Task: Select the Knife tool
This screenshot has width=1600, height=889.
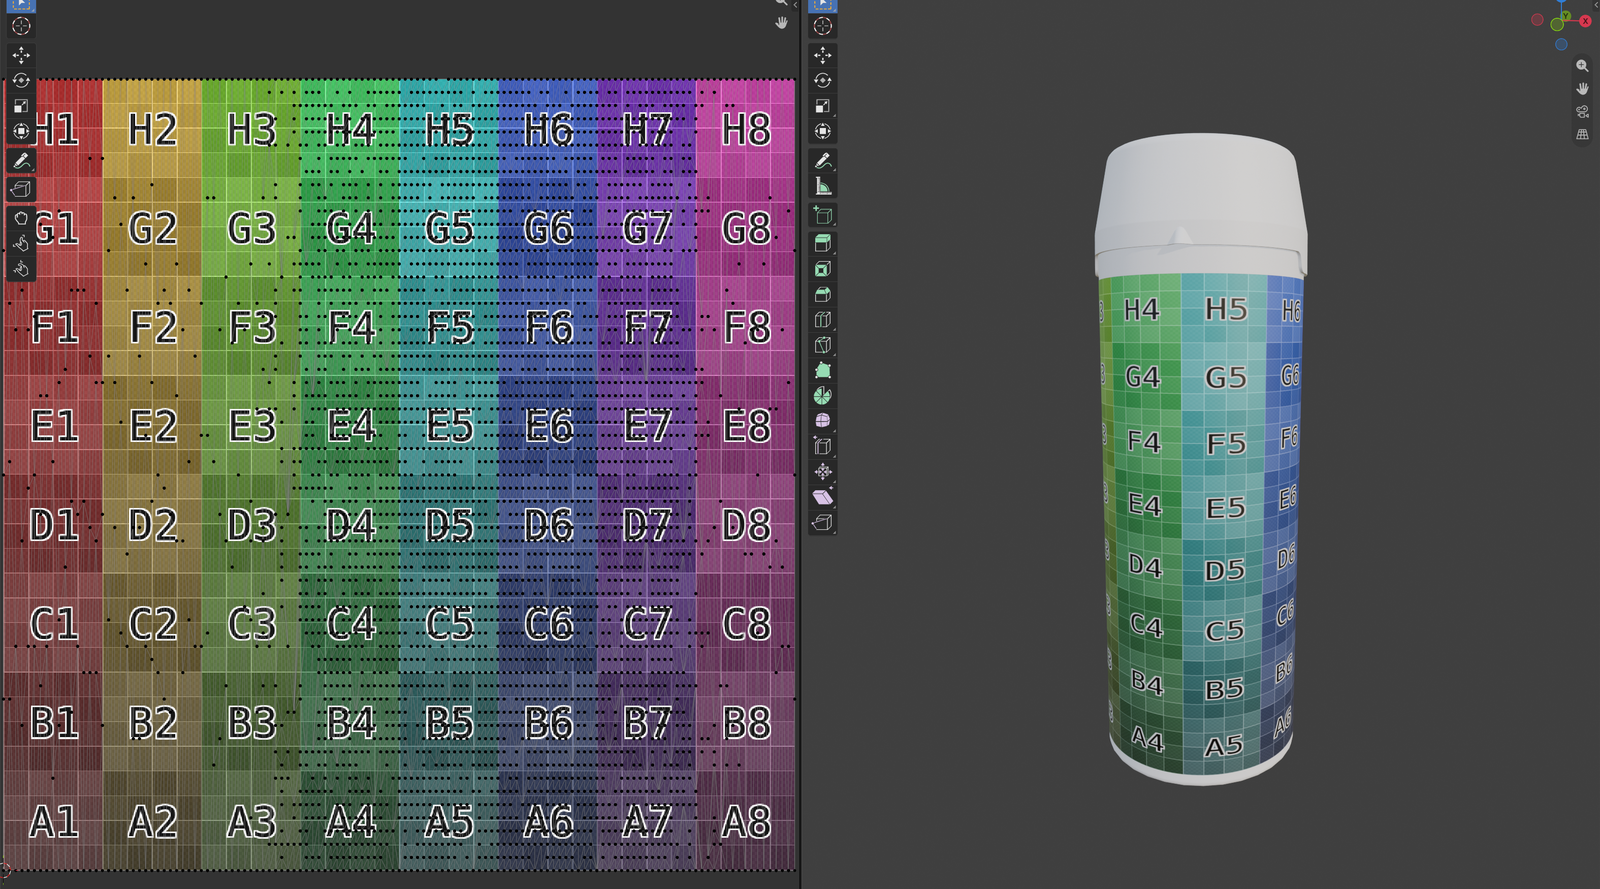Action: click(823, 345)
